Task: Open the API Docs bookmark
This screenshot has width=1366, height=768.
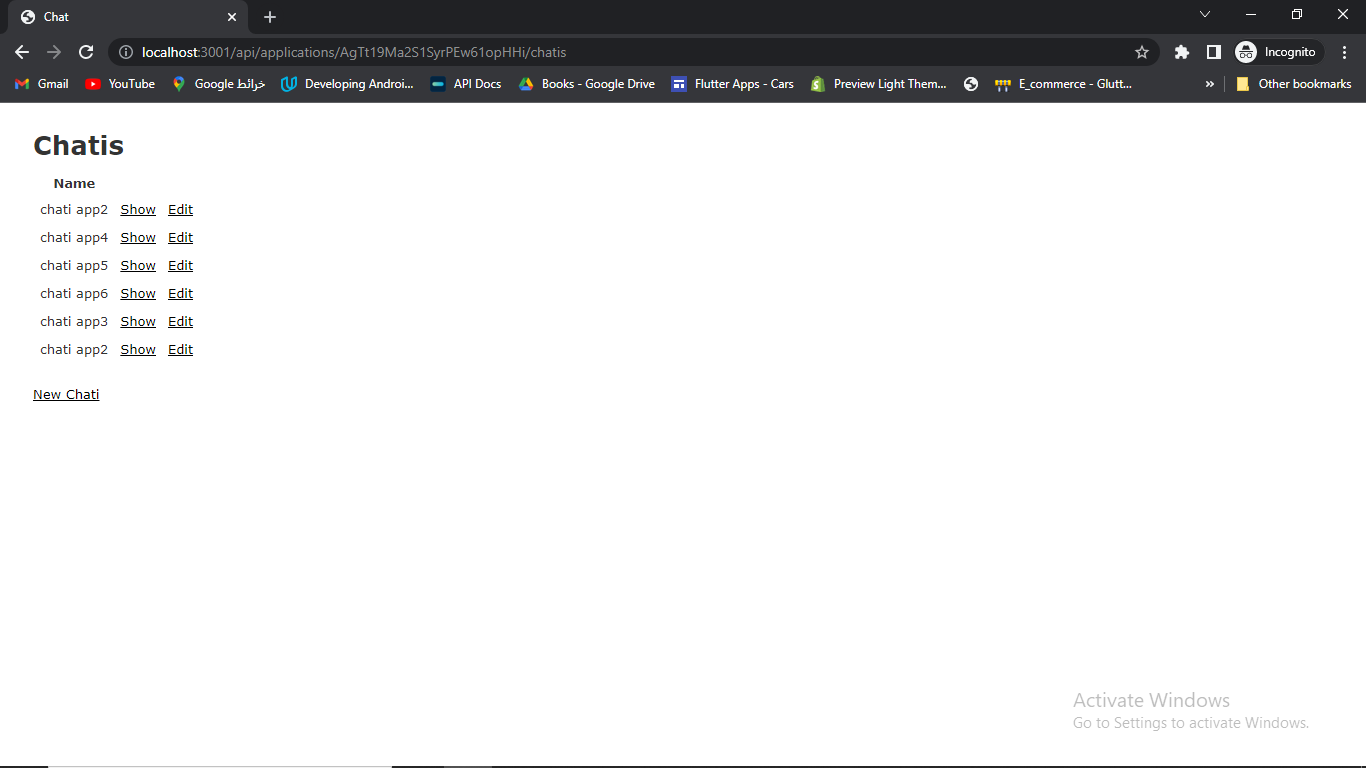Action: [x=465, y=84]
